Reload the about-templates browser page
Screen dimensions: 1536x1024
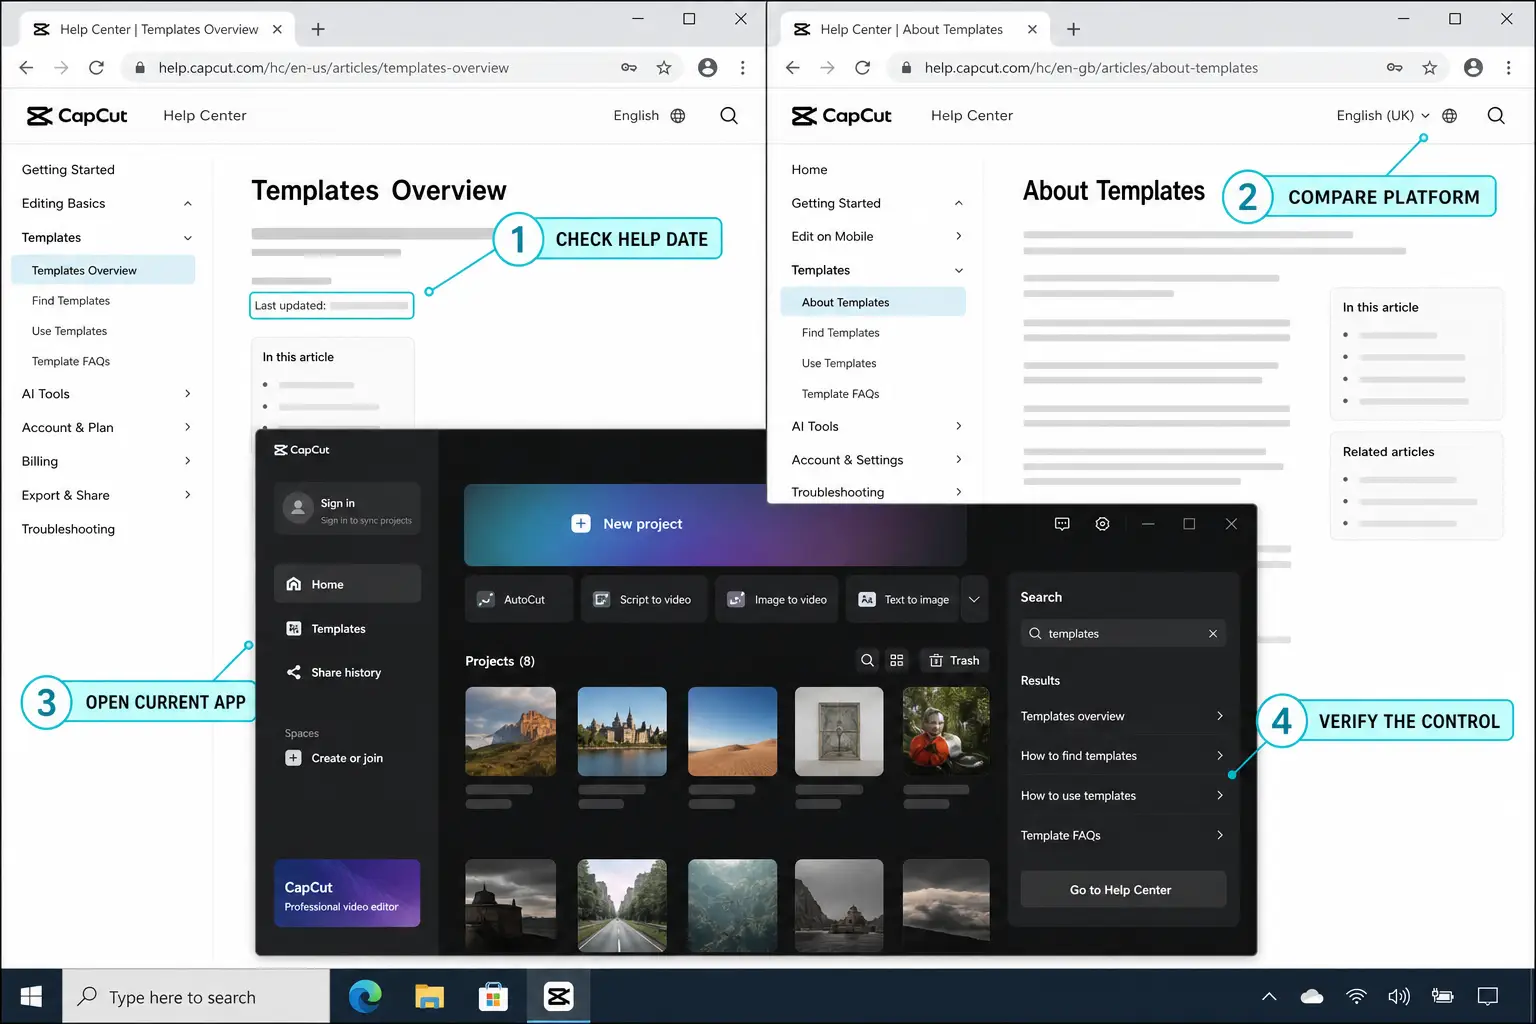click(862, 68)
